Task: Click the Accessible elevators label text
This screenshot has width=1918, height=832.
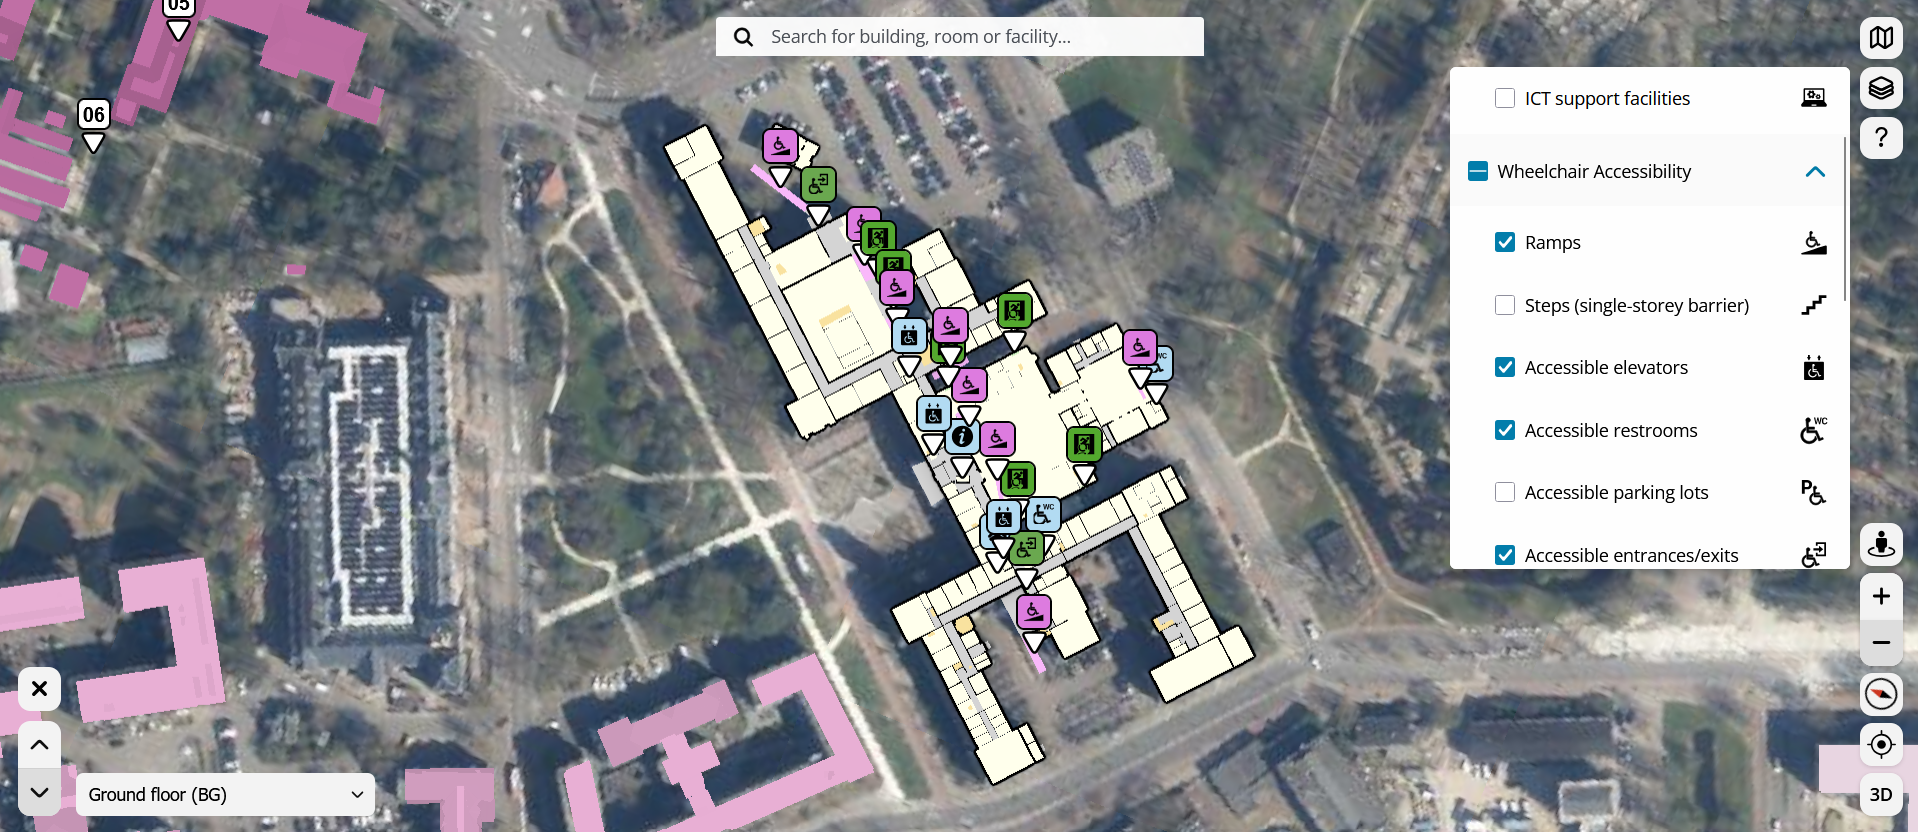Action: [x=1606, y=368]
